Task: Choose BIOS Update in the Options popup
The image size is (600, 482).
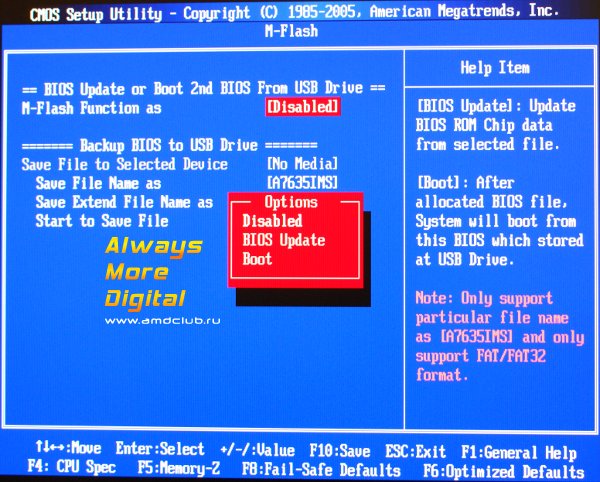Action: [x=283, y=240]
